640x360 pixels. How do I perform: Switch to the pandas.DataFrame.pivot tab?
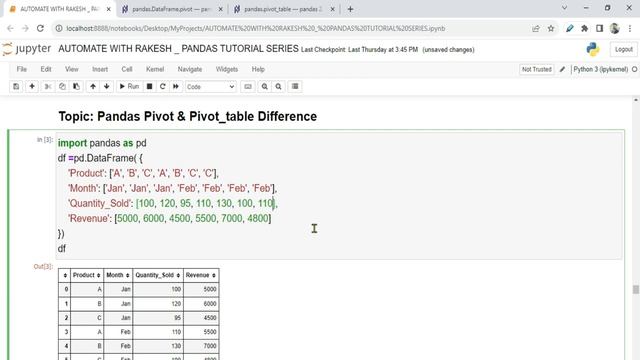171,9
